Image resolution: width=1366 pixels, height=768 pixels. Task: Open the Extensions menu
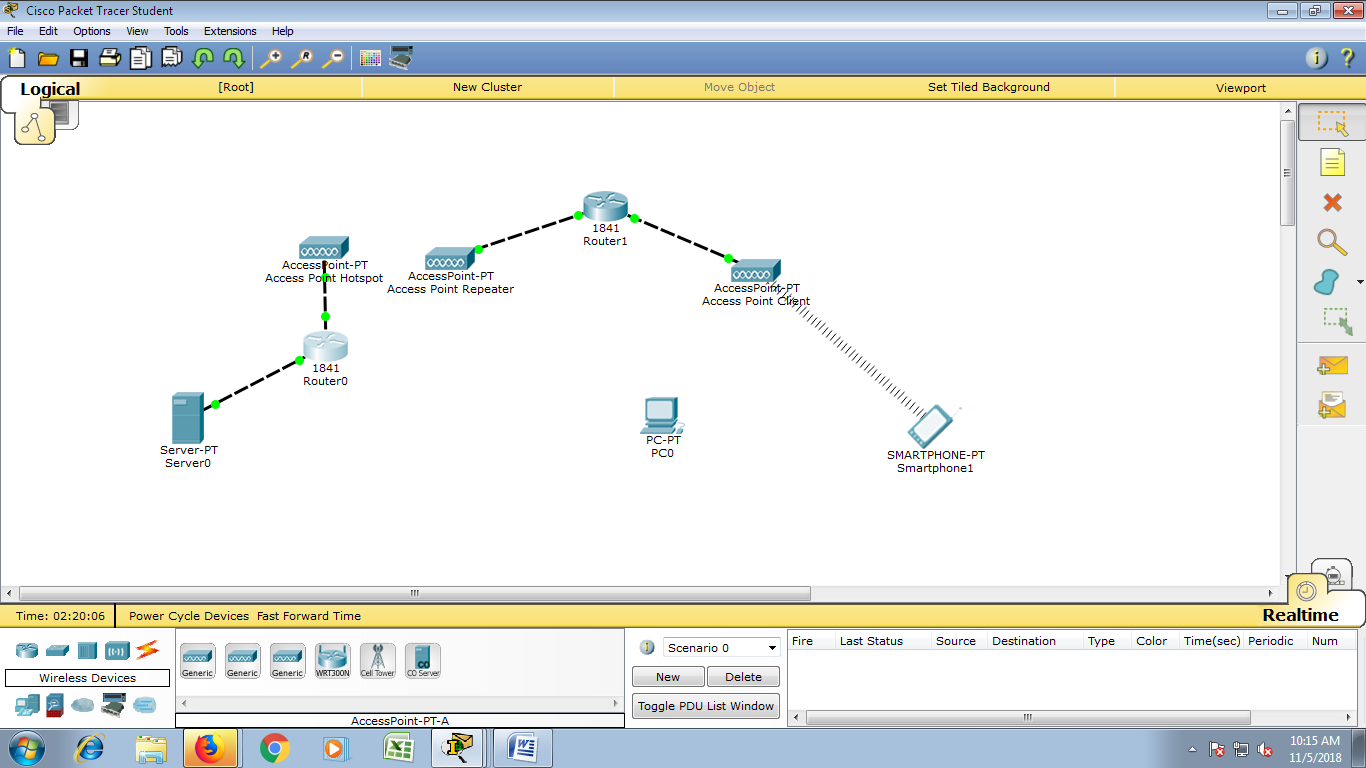(x=230, y=31)
